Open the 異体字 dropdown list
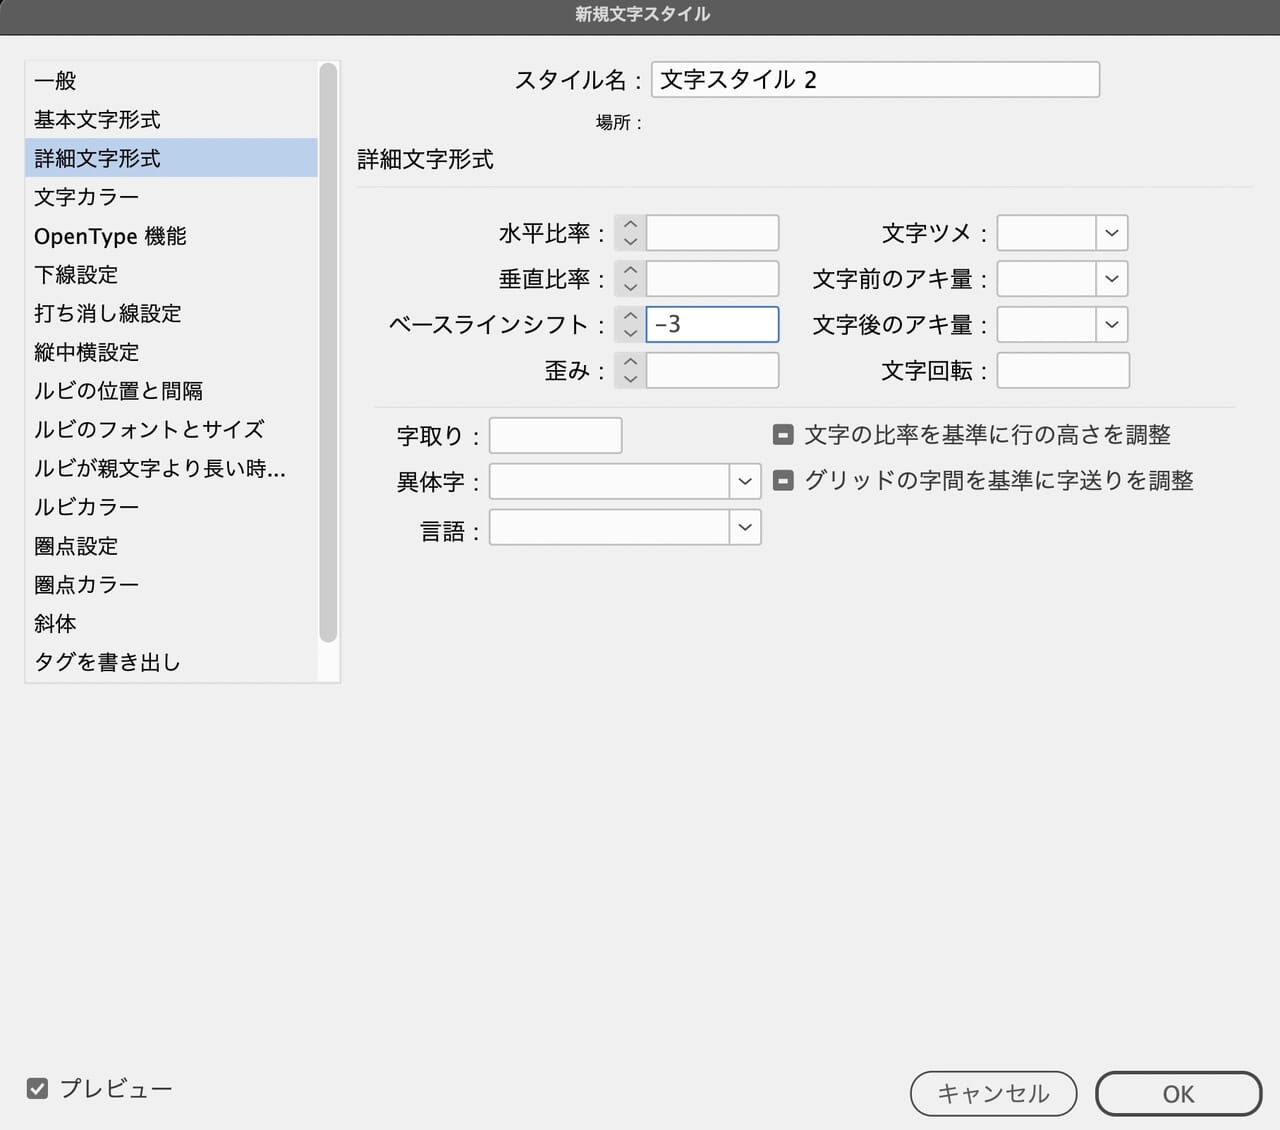Viewport: 1280px width, 1130px height. tap(744, 481)
